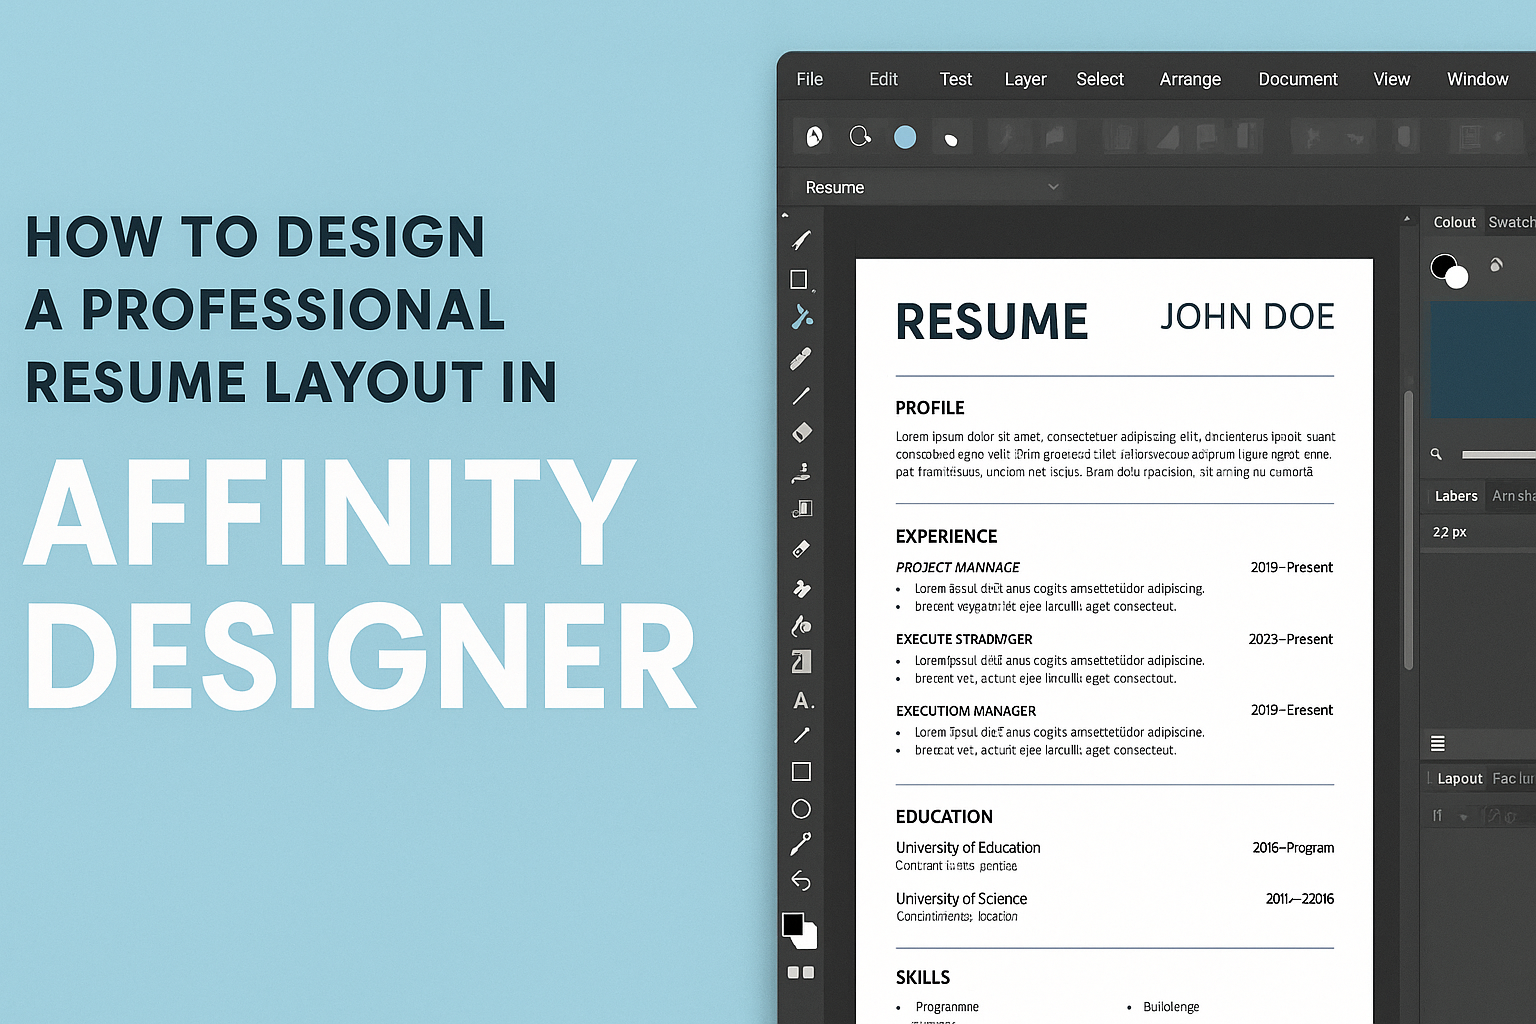Click the persona icon in the top toolbar

point(815,136)
